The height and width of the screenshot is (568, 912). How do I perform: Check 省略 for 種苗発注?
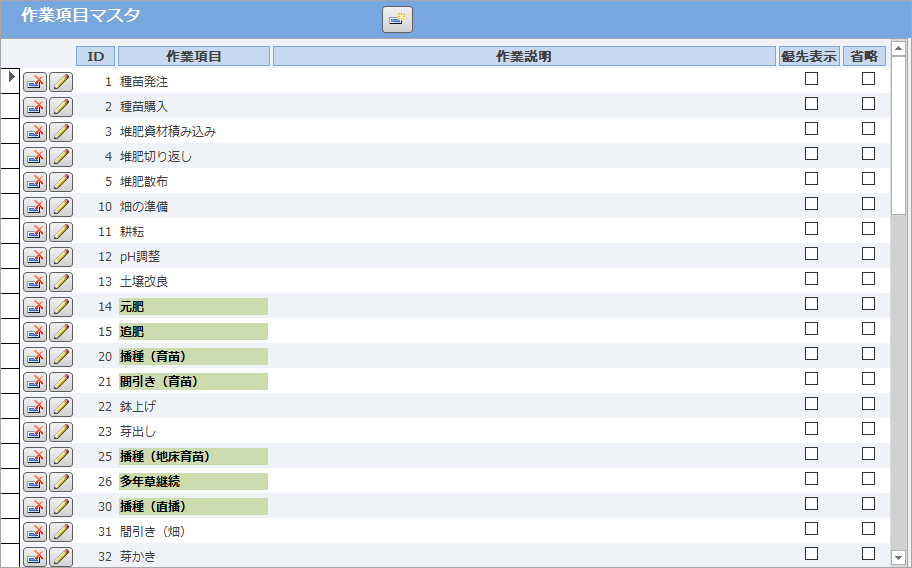pos(868,78)
